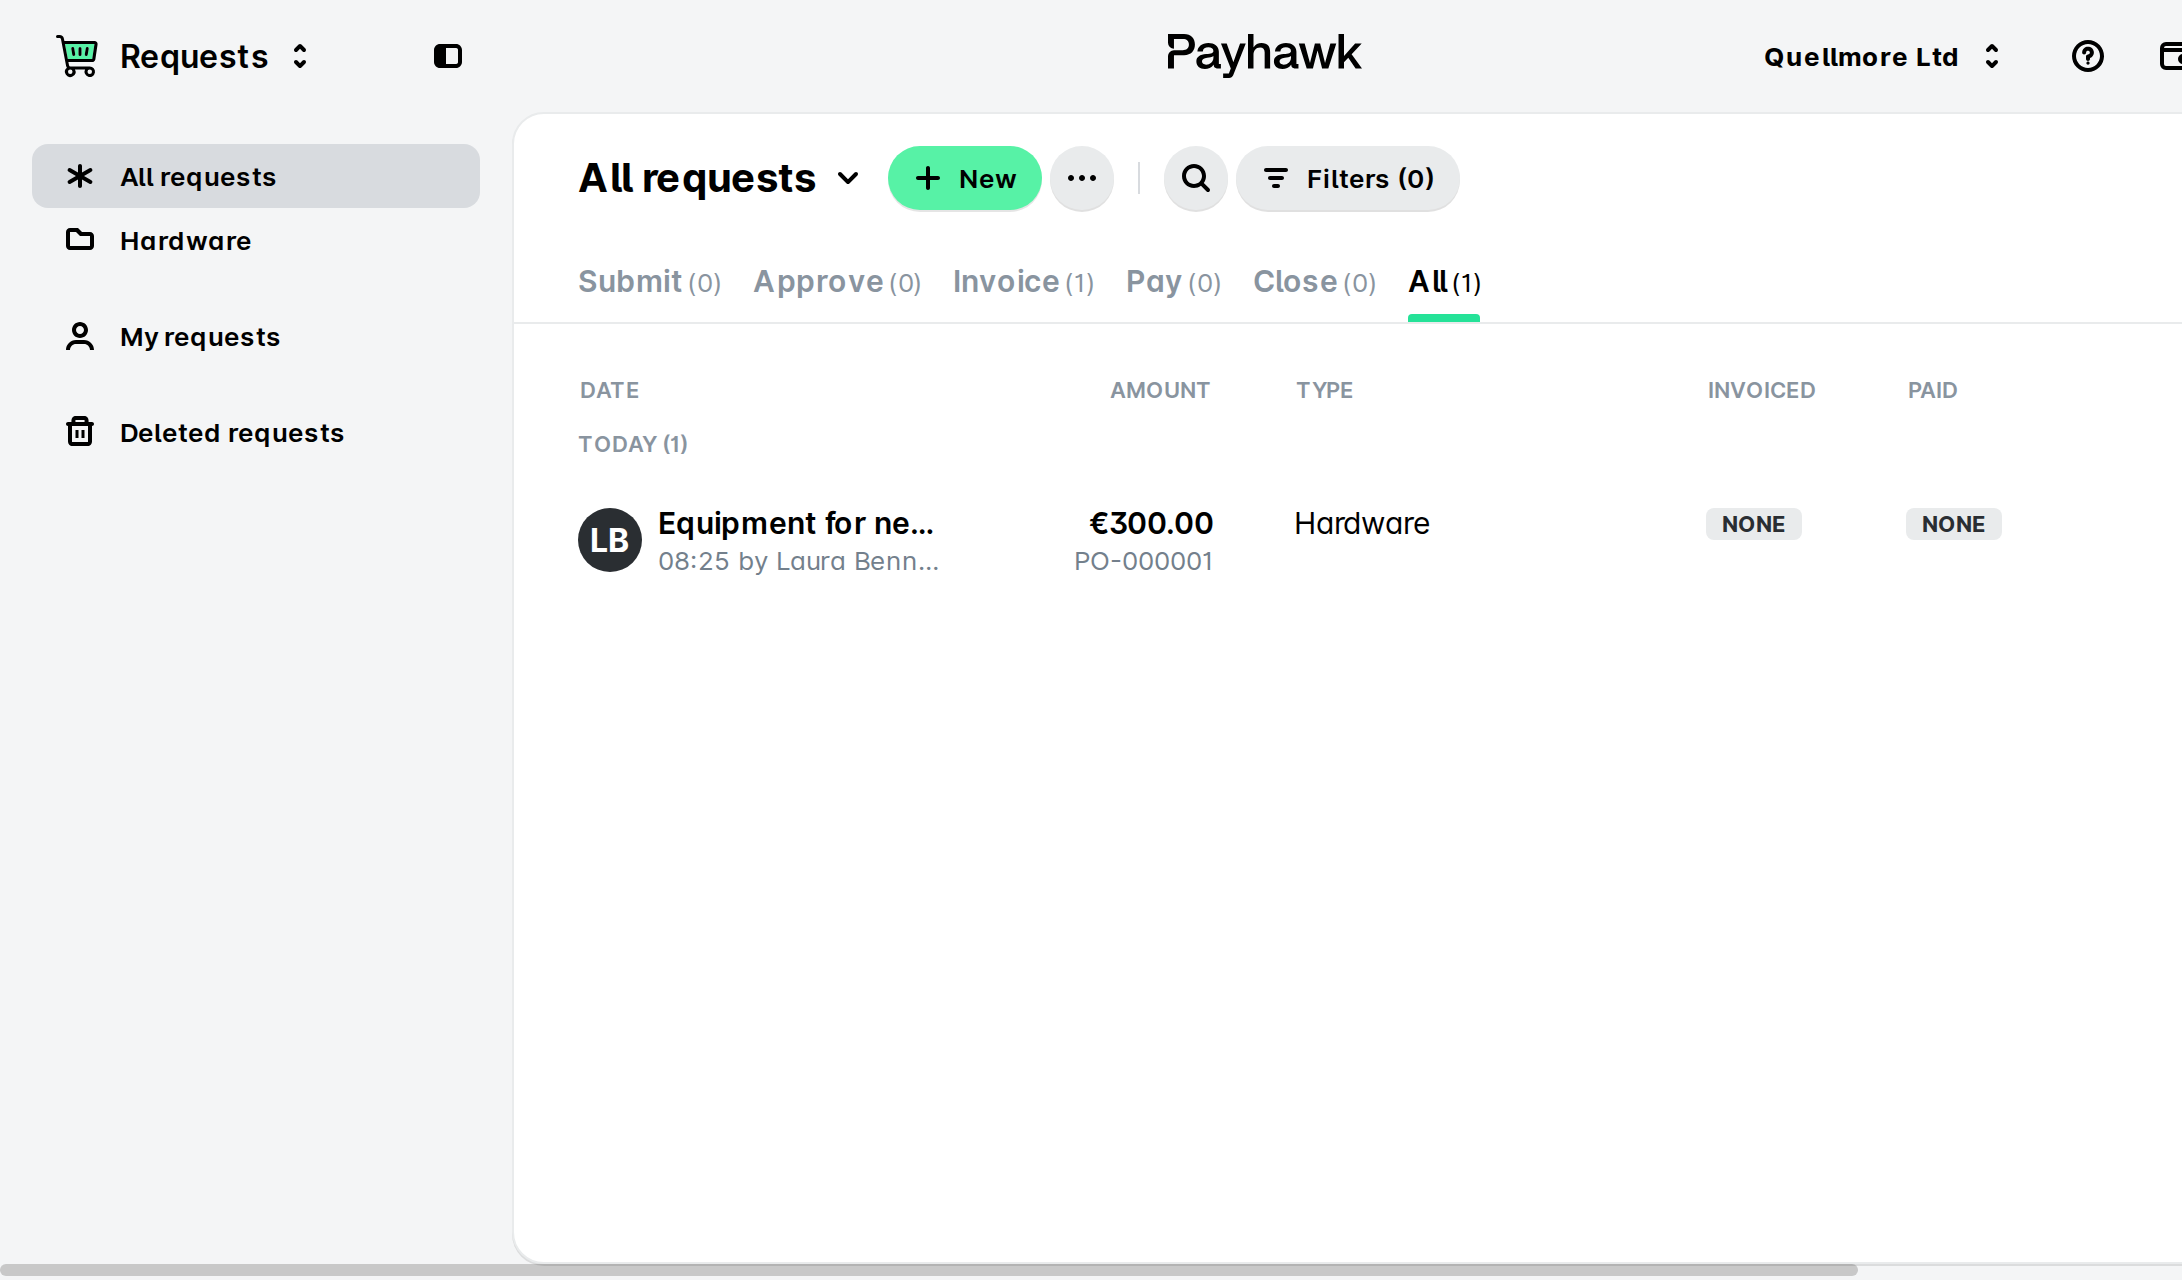Click the Payhawk logo

pyautogui.click(x=1263, y=54)
